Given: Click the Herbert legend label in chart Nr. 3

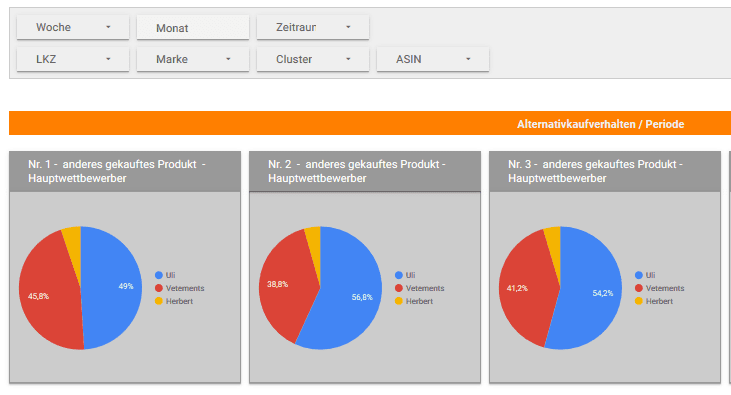Looking at the screenshot, I should [660, 301].
